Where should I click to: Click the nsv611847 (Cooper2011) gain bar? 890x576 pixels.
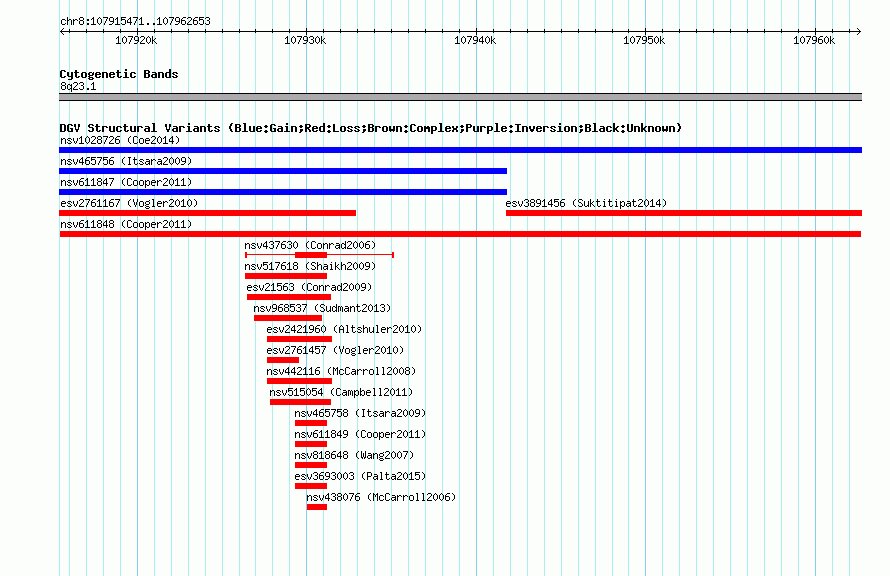coord(283,192)
